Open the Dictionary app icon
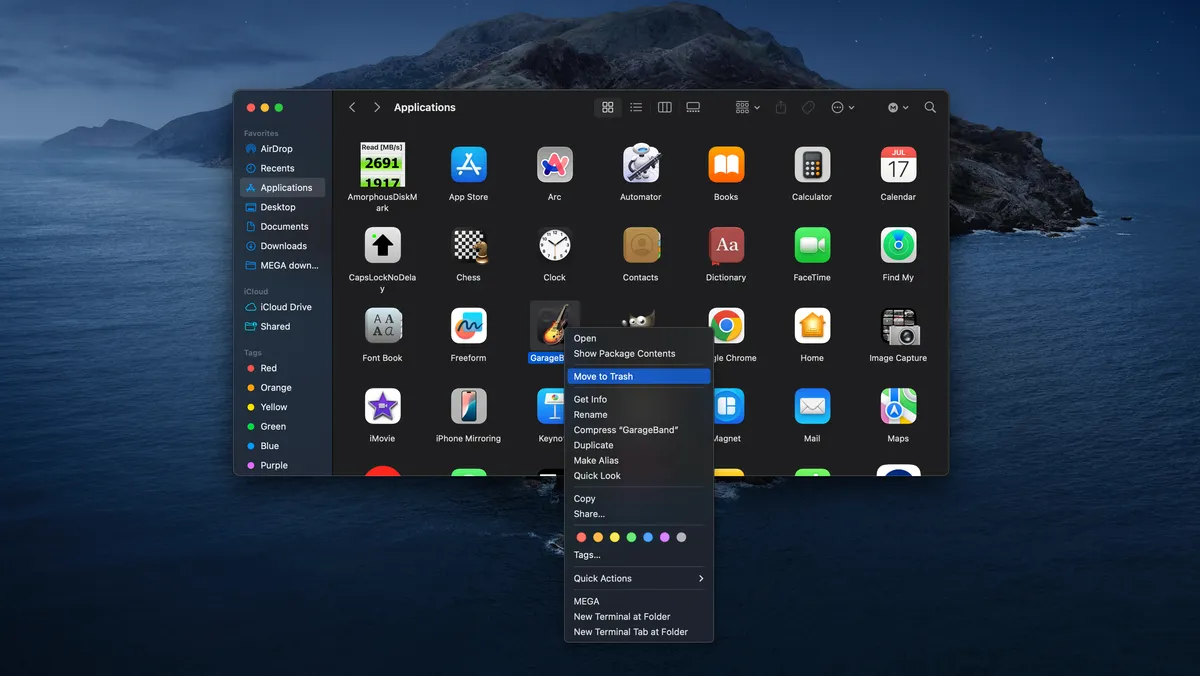 pos(726,246)
